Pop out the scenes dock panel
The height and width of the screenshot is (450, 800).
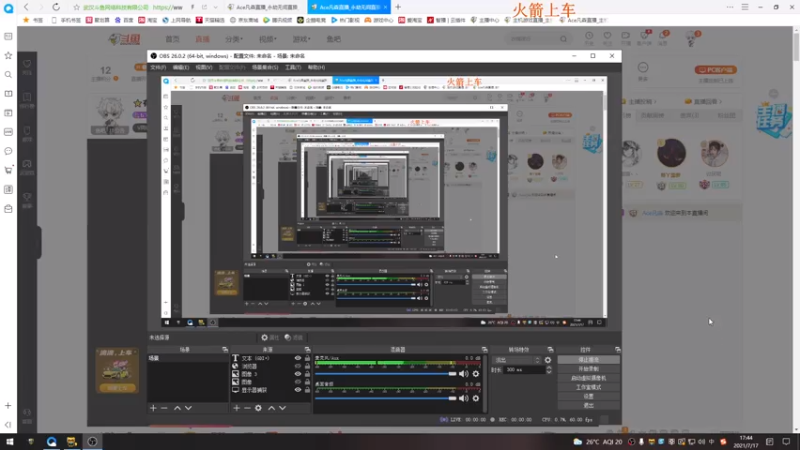point(225,349)
